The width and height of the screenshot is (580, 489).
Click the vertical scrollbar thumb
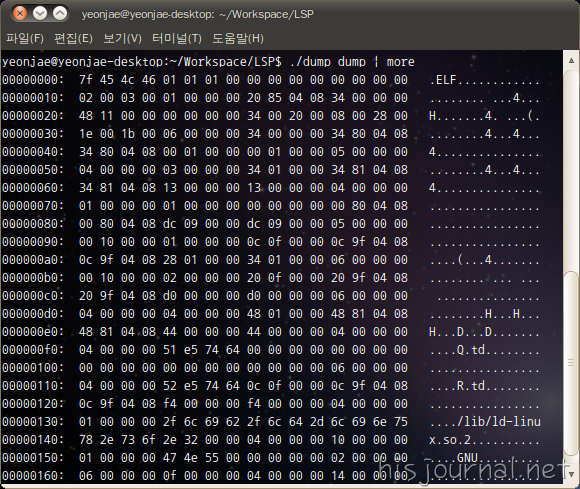pos(571,363)
